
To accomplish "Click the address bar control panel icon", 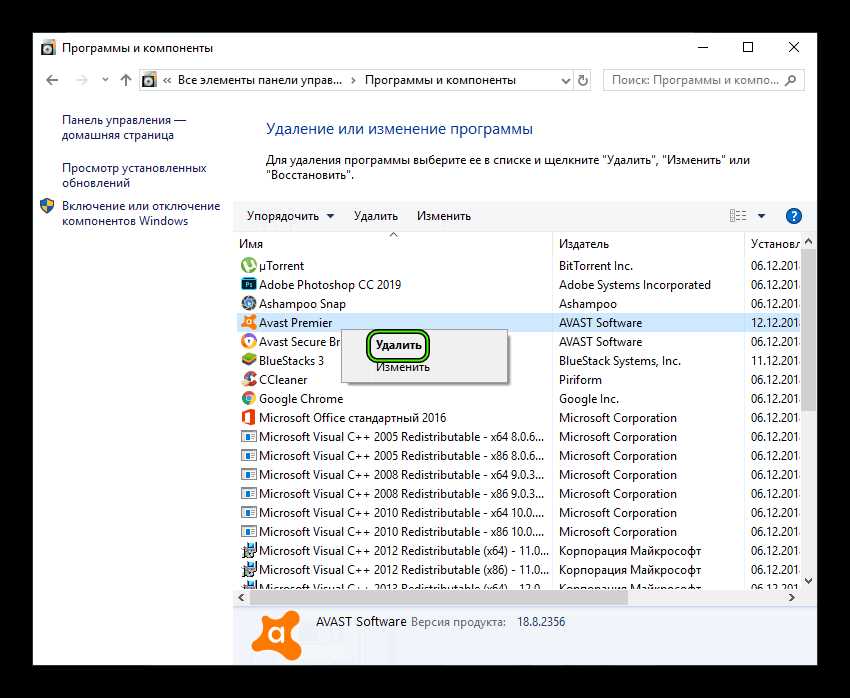I will [149, 80].
